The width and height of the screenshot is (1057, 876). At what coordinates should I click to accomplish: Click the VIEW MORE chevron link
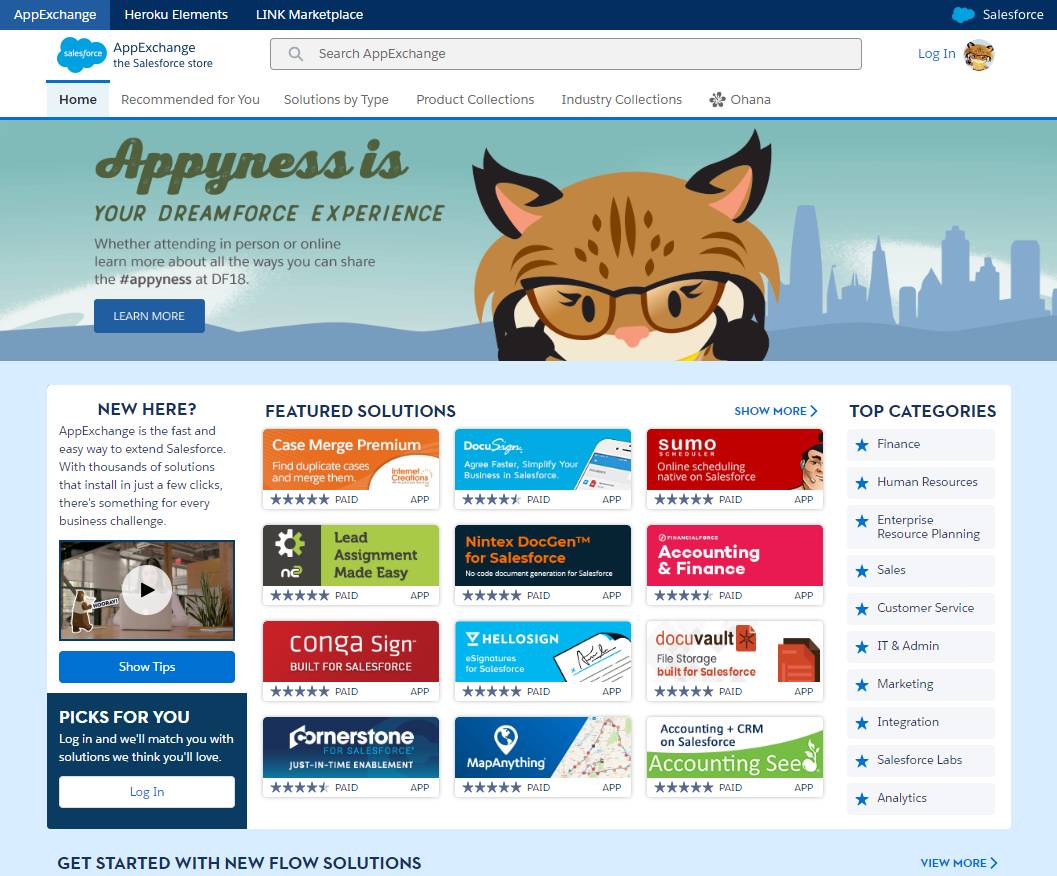click(x=959, y=863)
